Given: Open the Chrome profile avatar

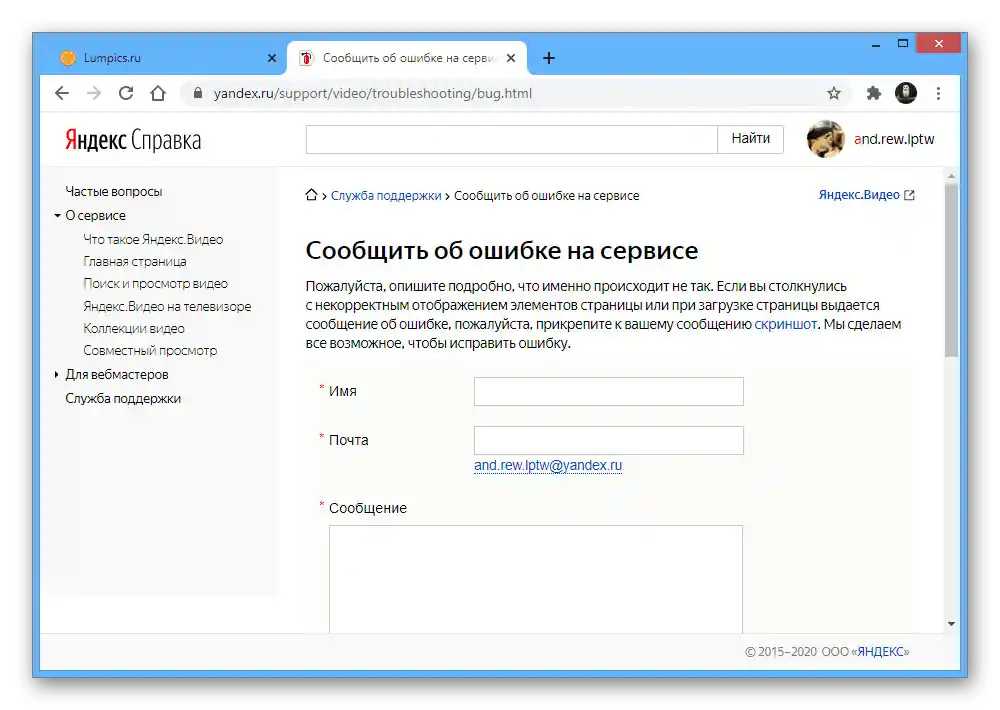Looking at the screenshot, I should [906, 93].
